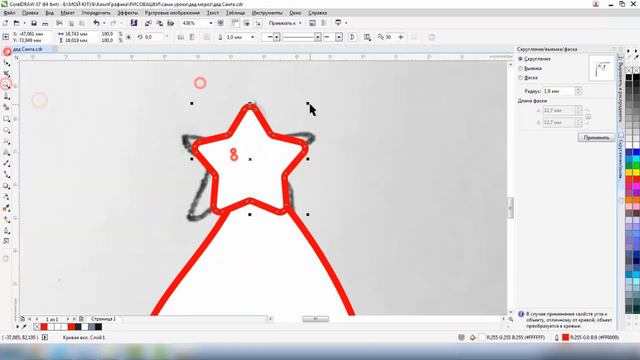This screenshot has height=360, width=640.
Task: Click outline color red swatch in status bar
Action: 565,337
